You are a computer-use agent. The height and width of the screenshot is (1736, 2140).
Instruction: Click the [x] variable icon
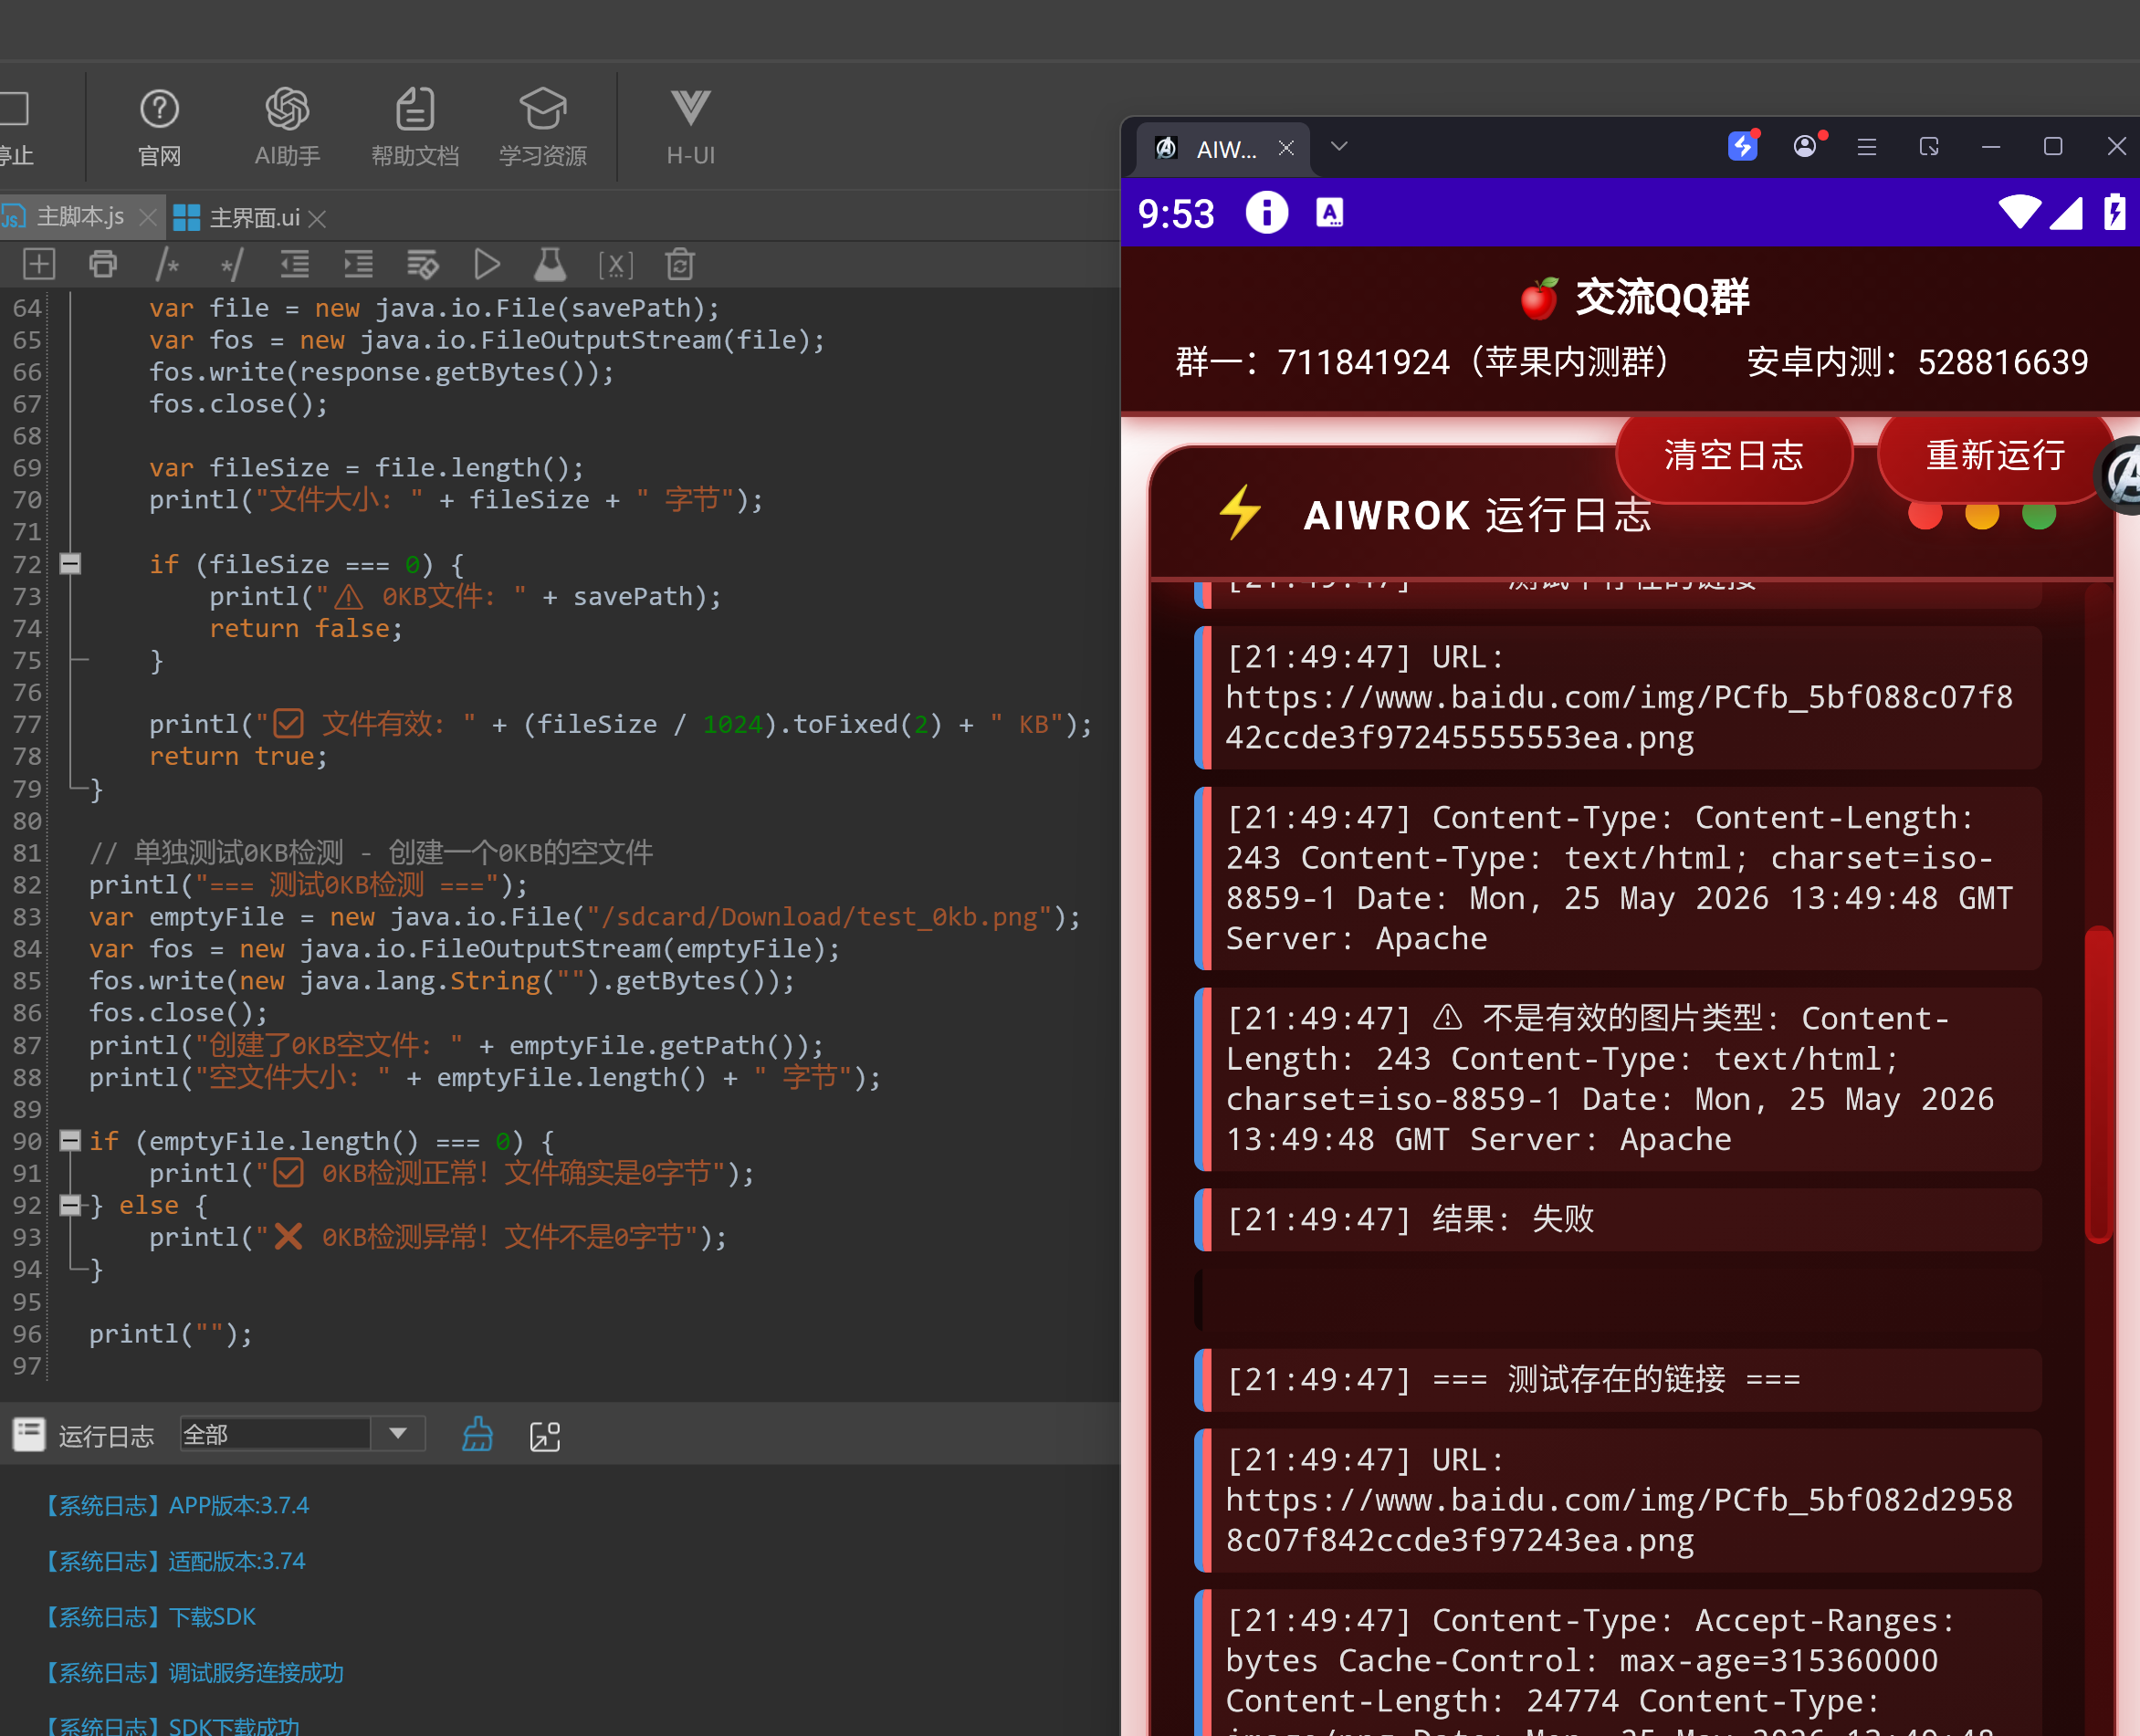coord(615,264)
